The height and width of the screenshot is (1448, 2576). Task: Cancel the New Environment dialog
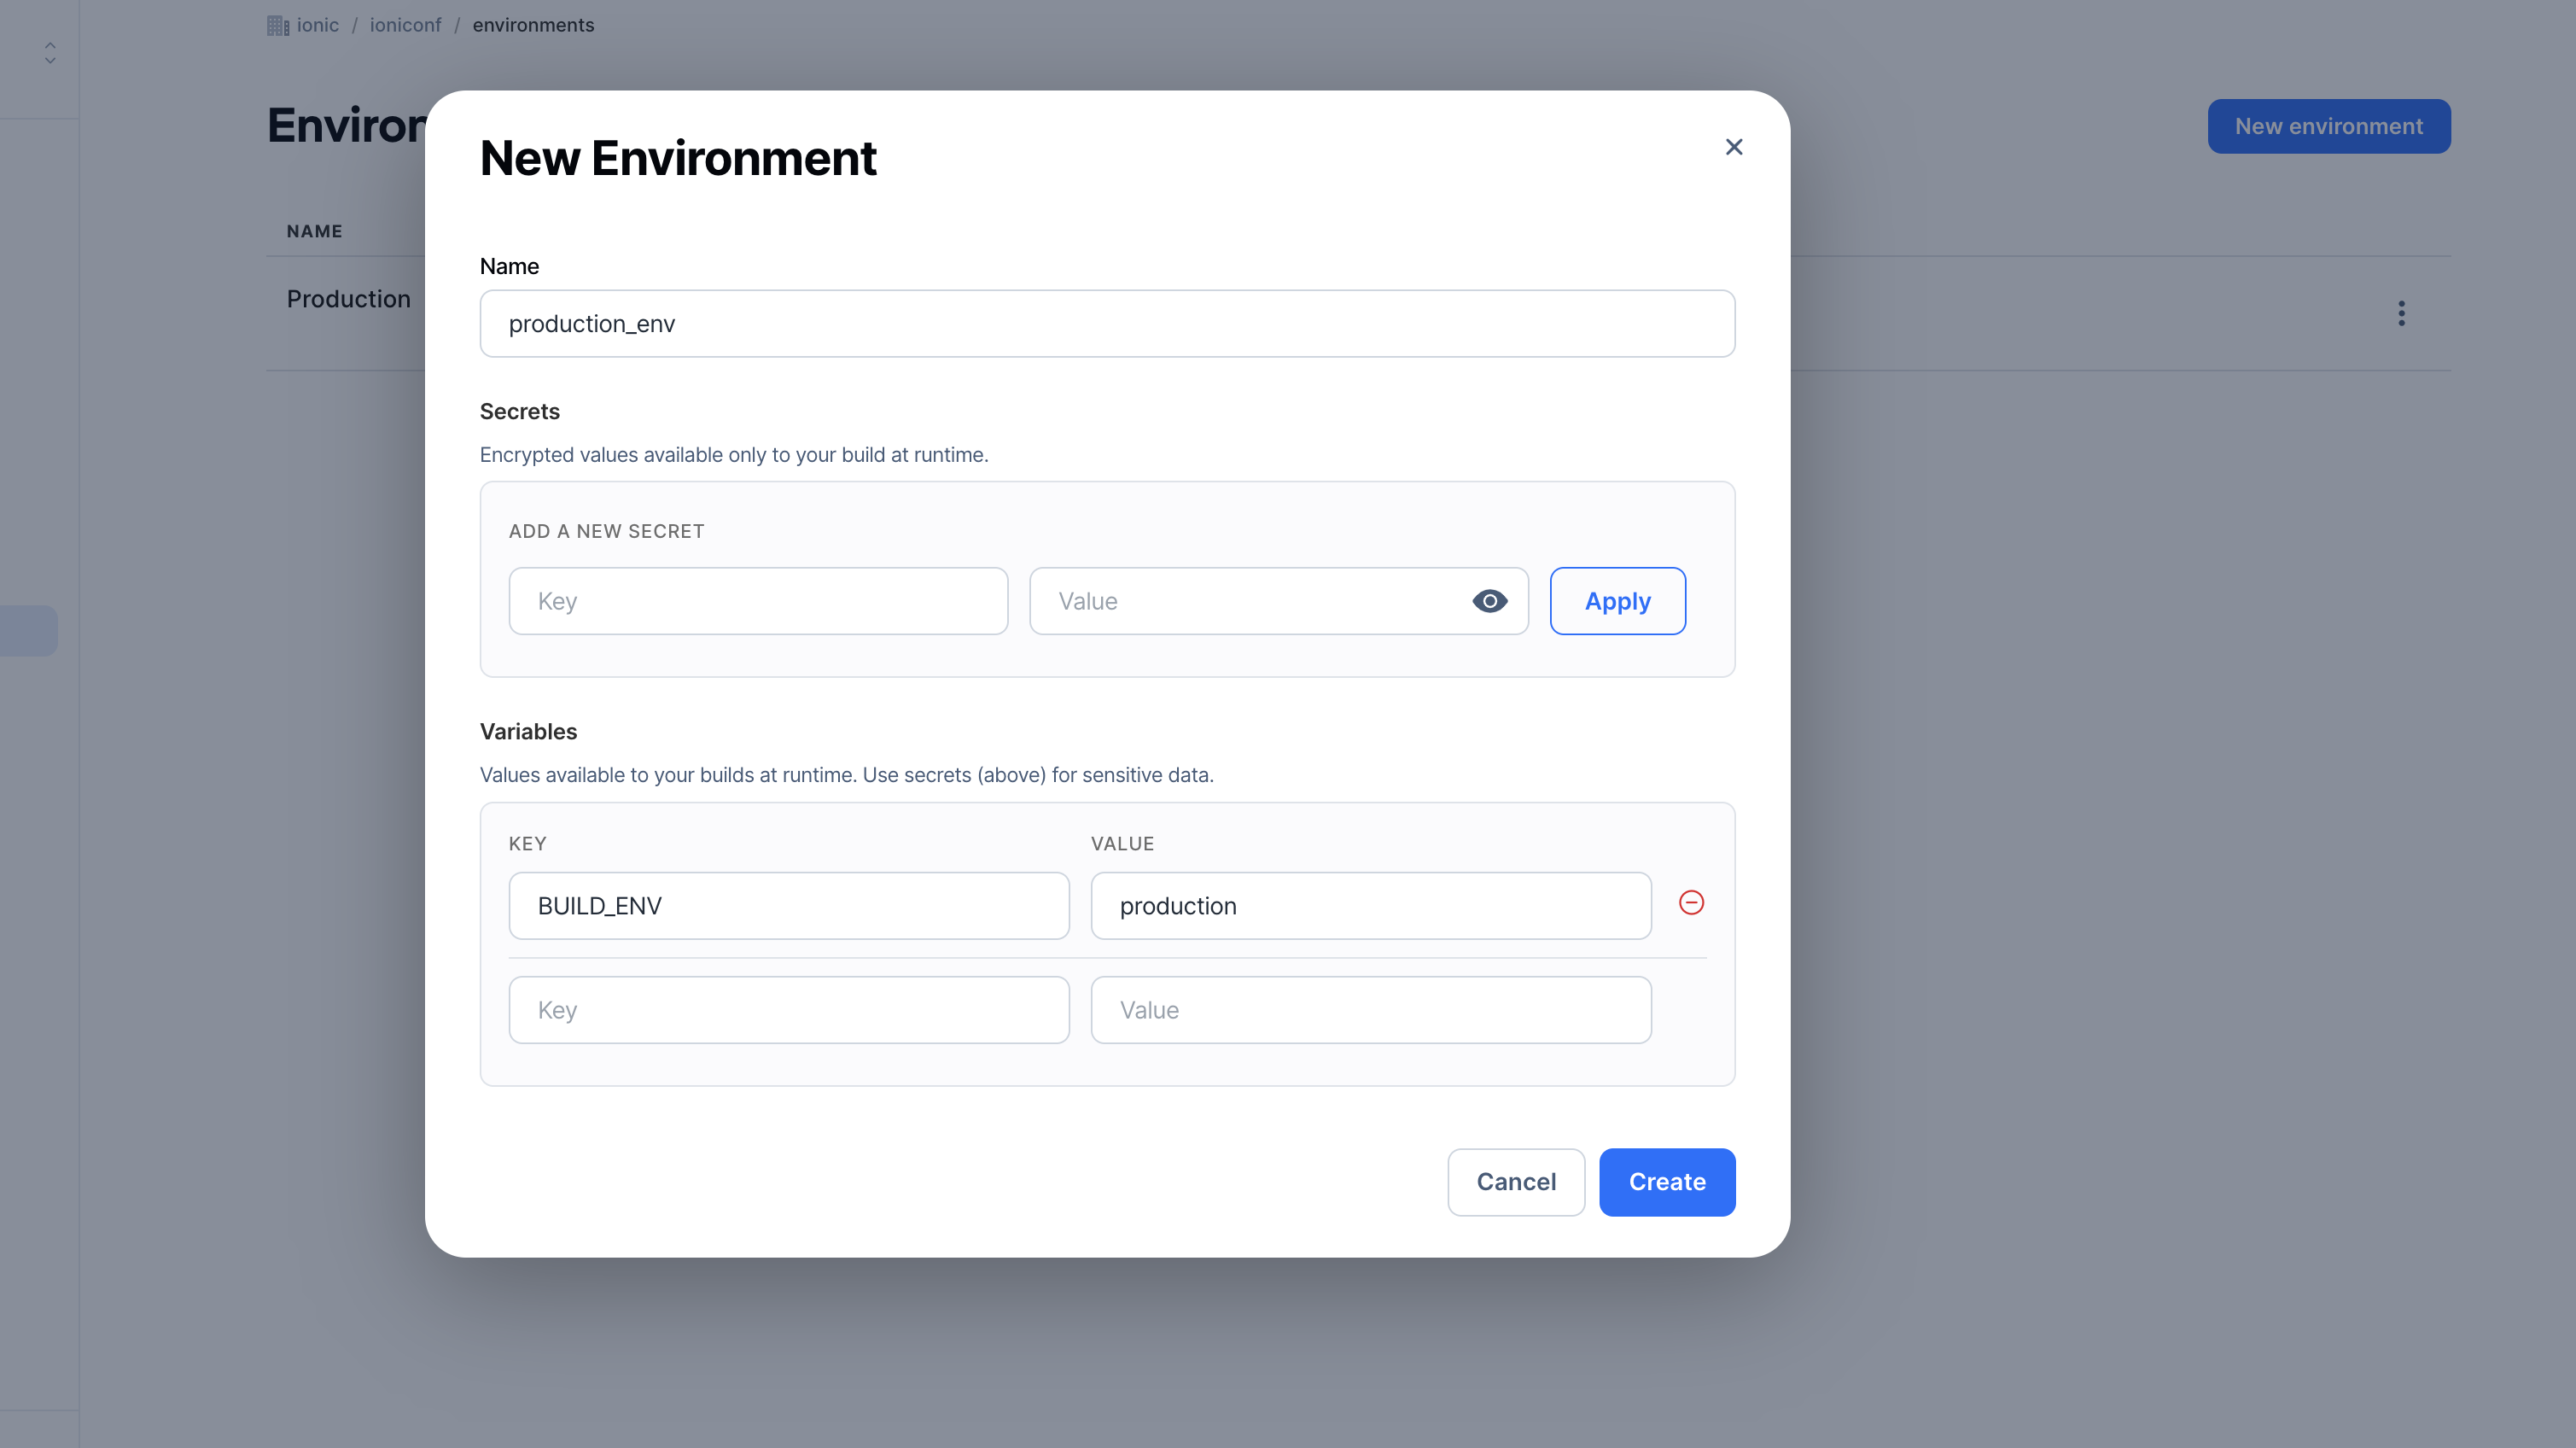click(x=1516, y=1182)
